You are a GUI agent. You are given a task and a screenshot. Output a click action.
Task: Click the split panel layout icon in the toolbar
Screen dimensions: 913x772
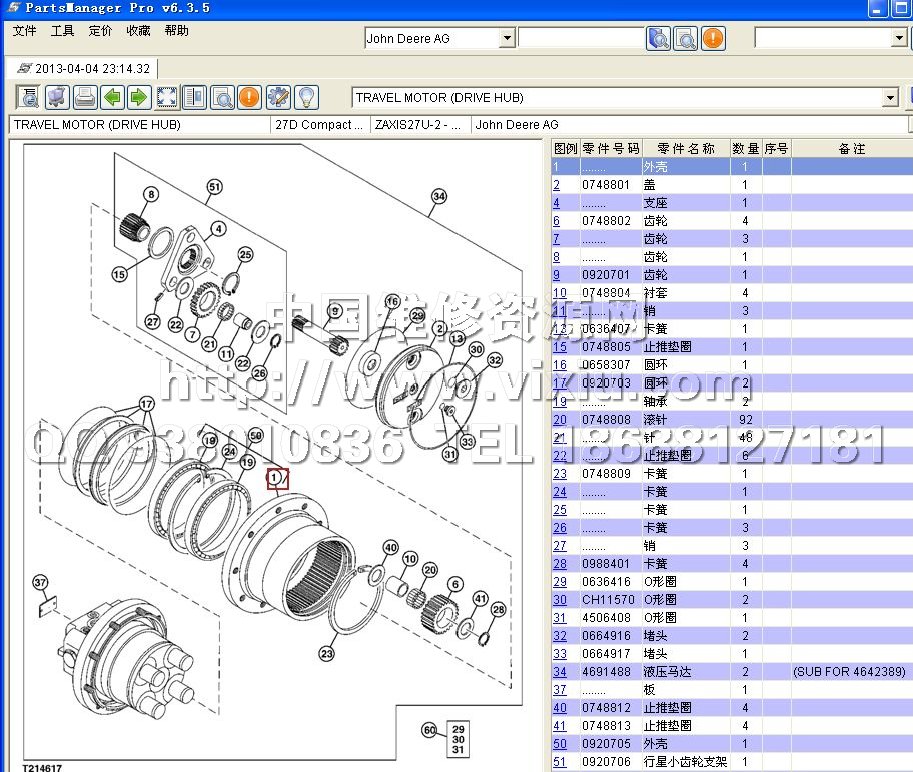pyautogui.click(x=194, y=97)
